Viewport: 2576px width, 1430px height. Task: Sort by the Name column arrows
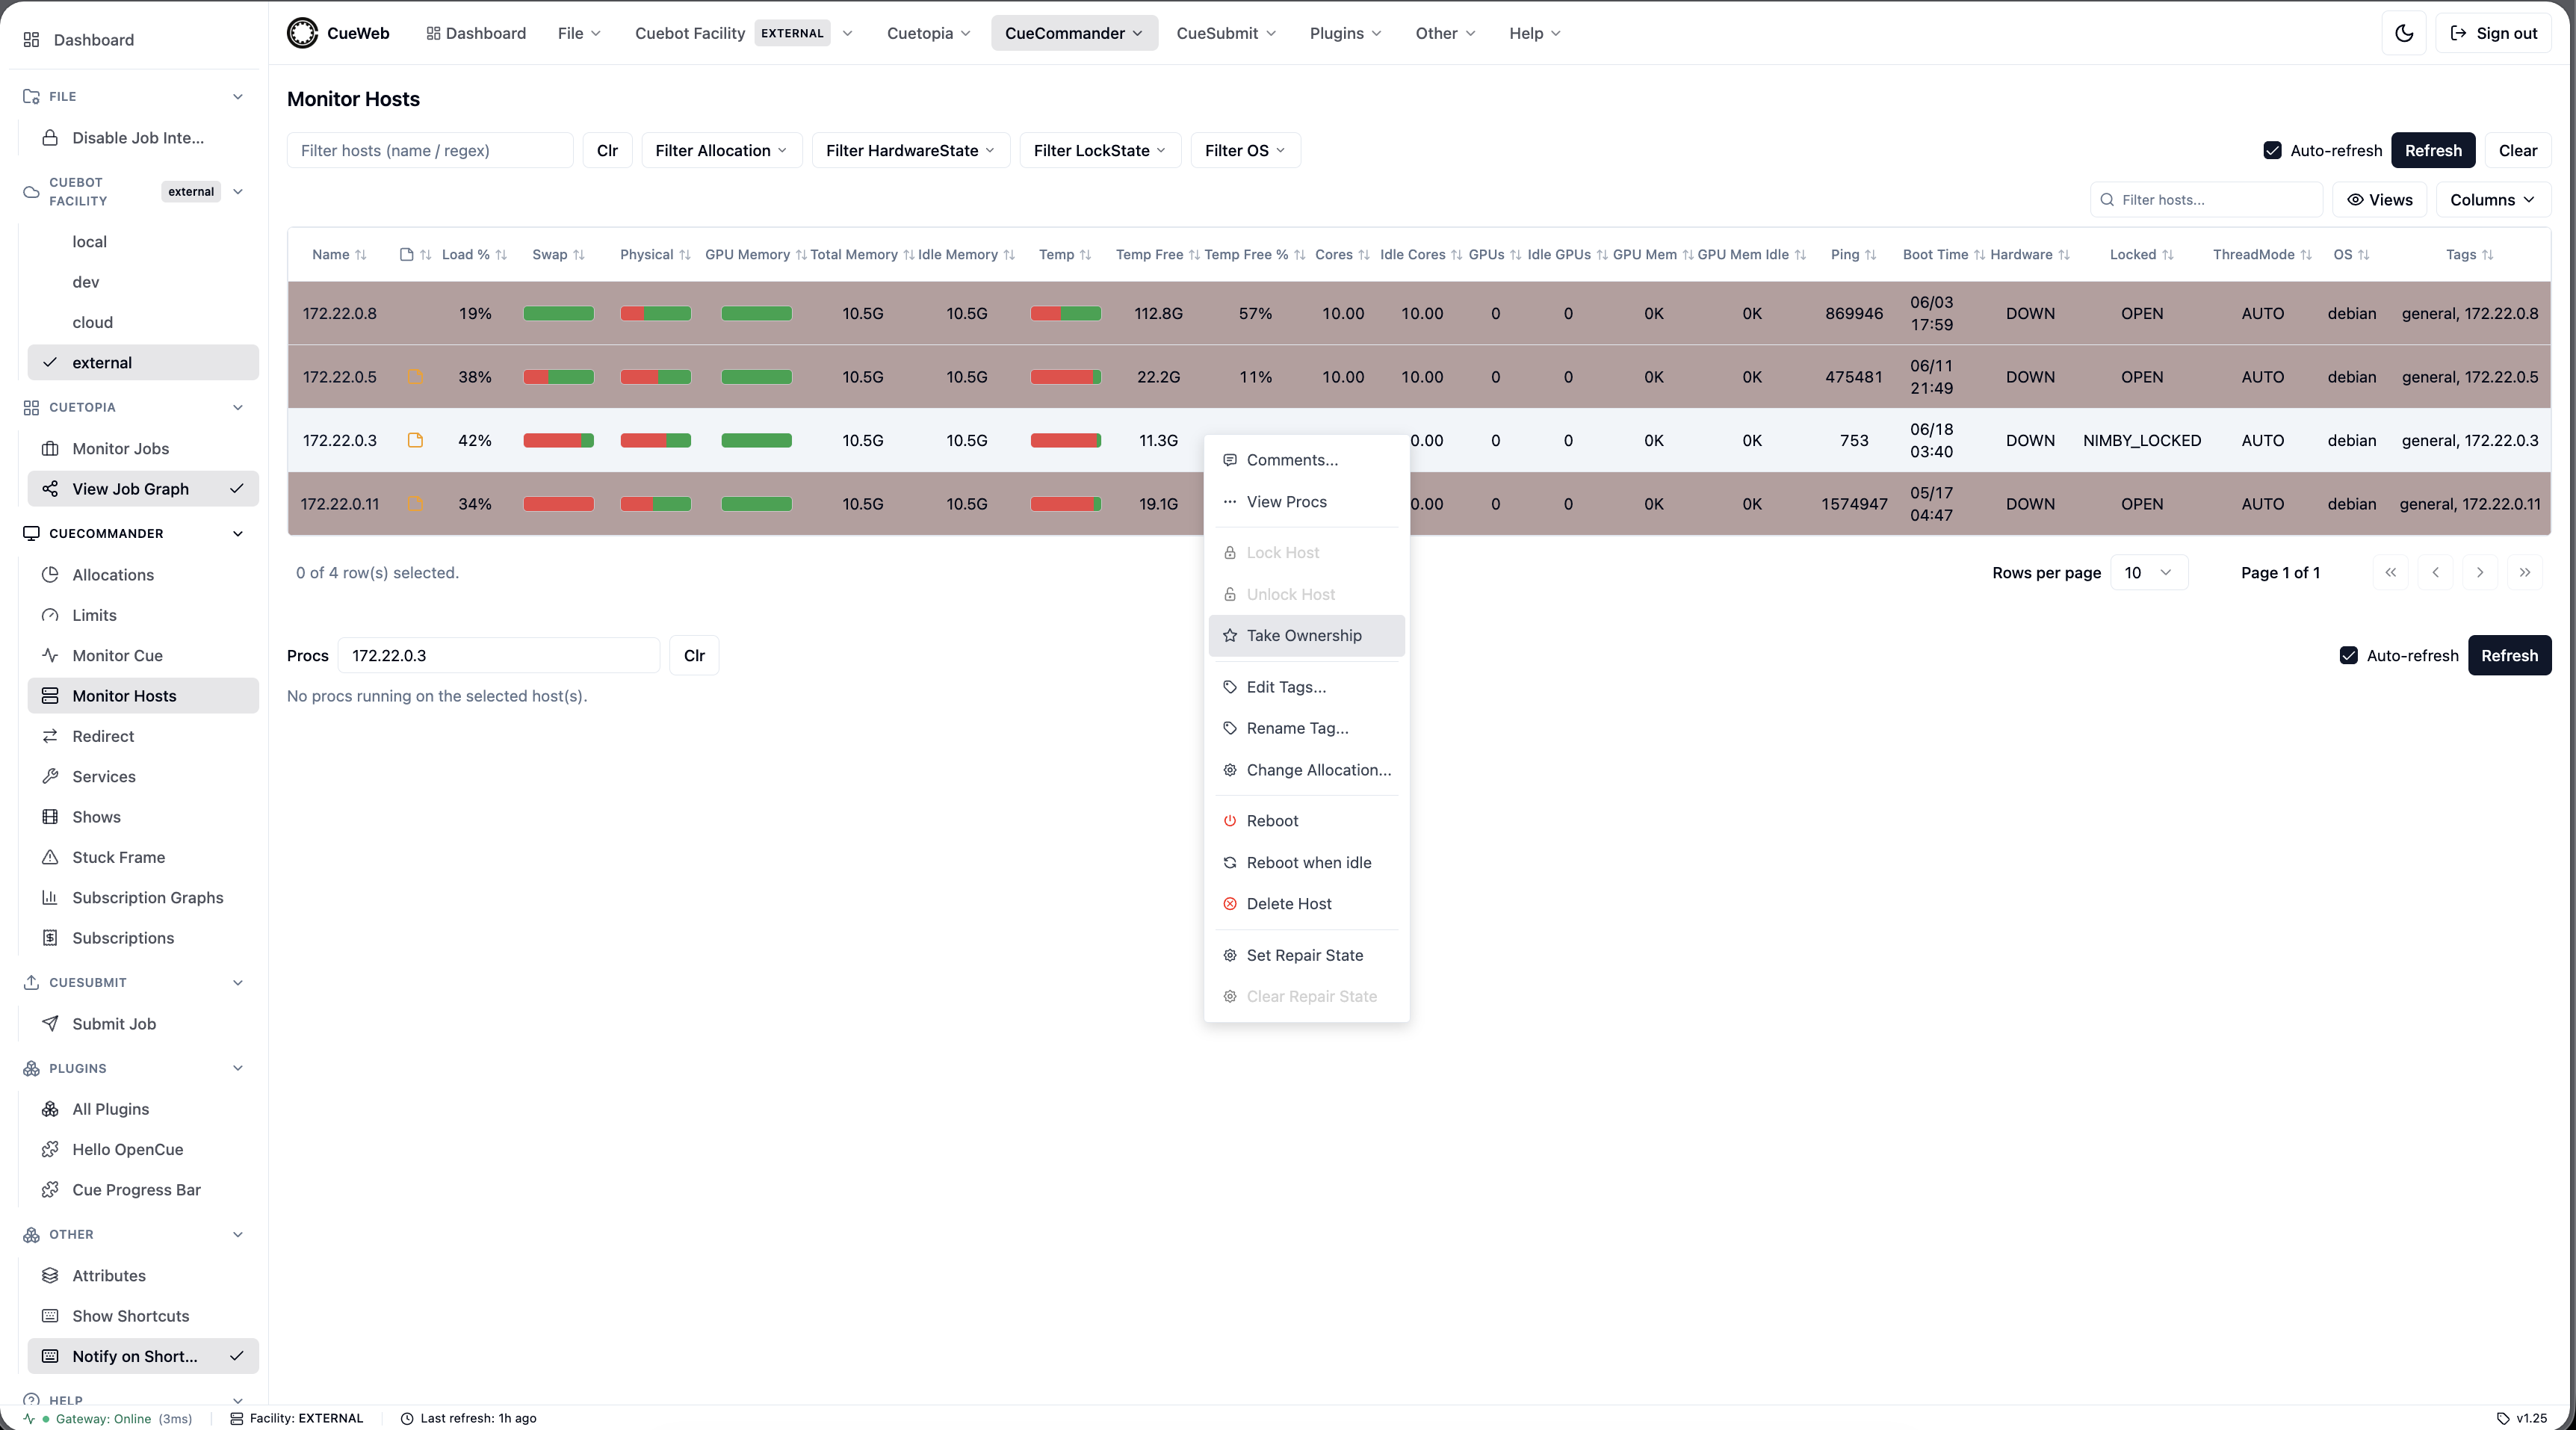[361, 255]
